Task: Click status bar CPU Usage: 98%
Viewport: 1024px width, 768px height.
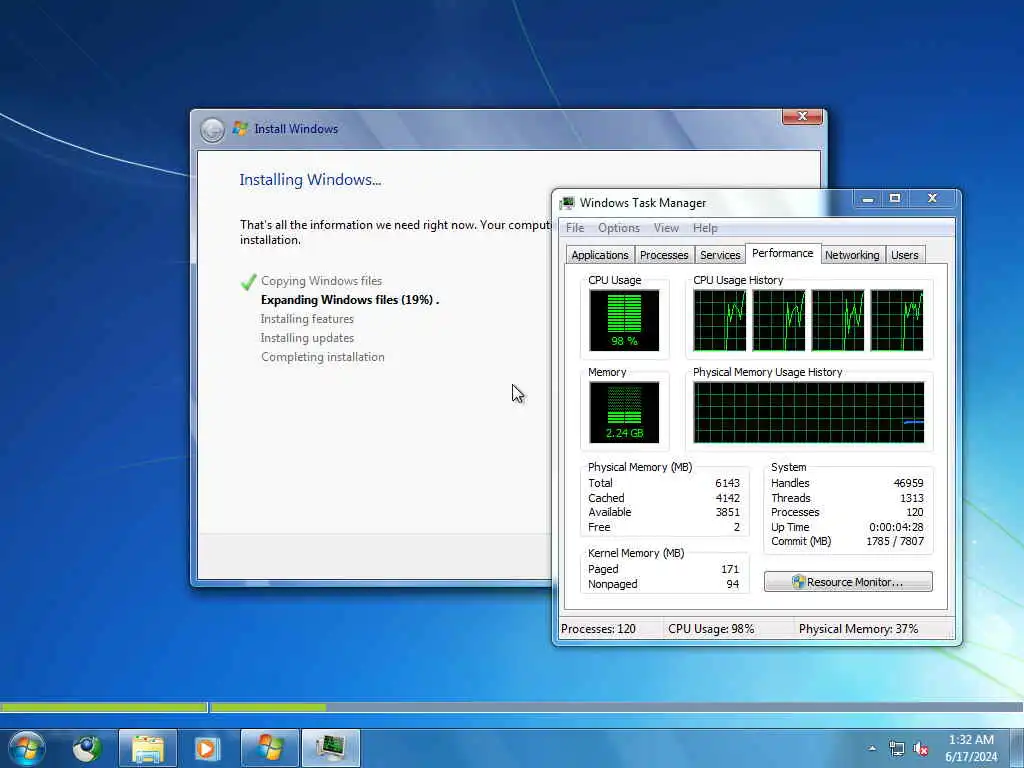Action: click(711, 629)
